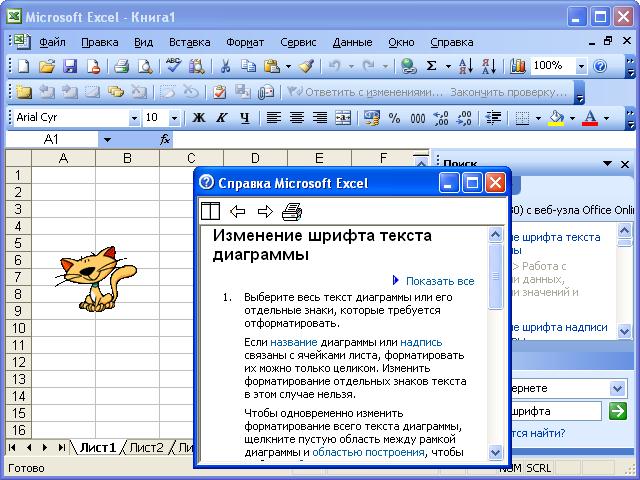This screenshot has height=480, width=640.
Task: Open the font size 10 dropdown
Action: 174,118
